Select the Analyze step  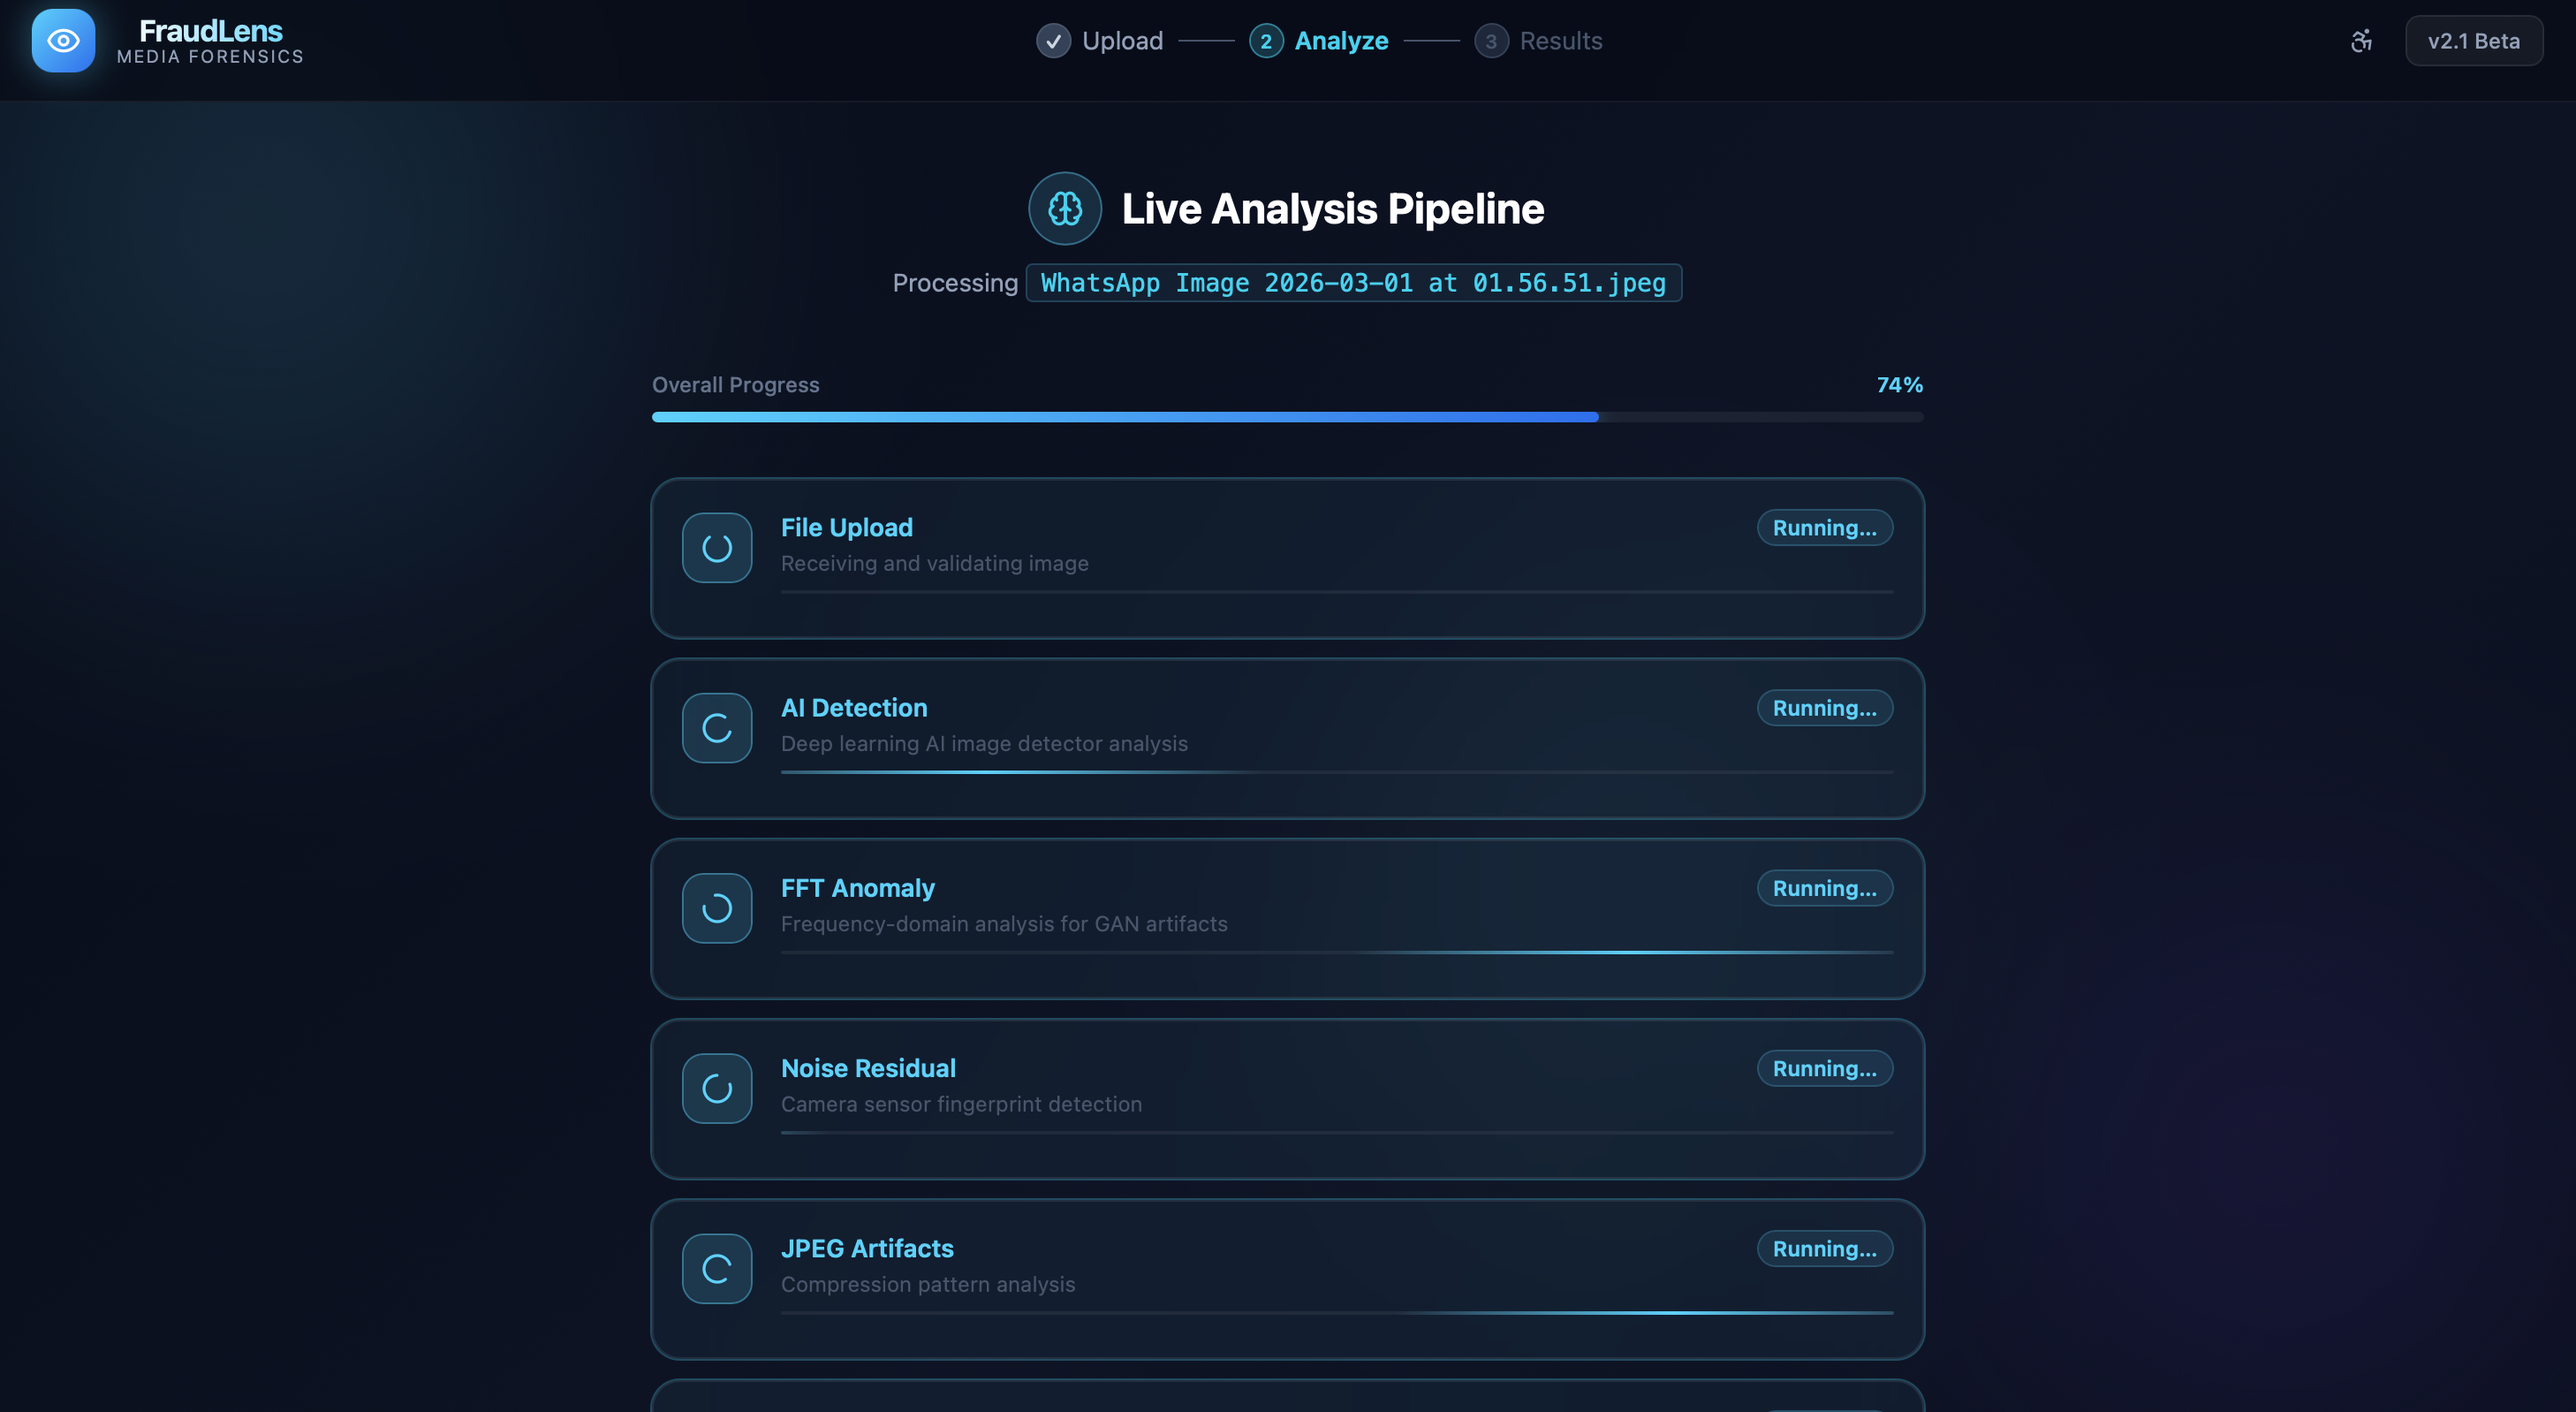click(x=1319, y=41)
